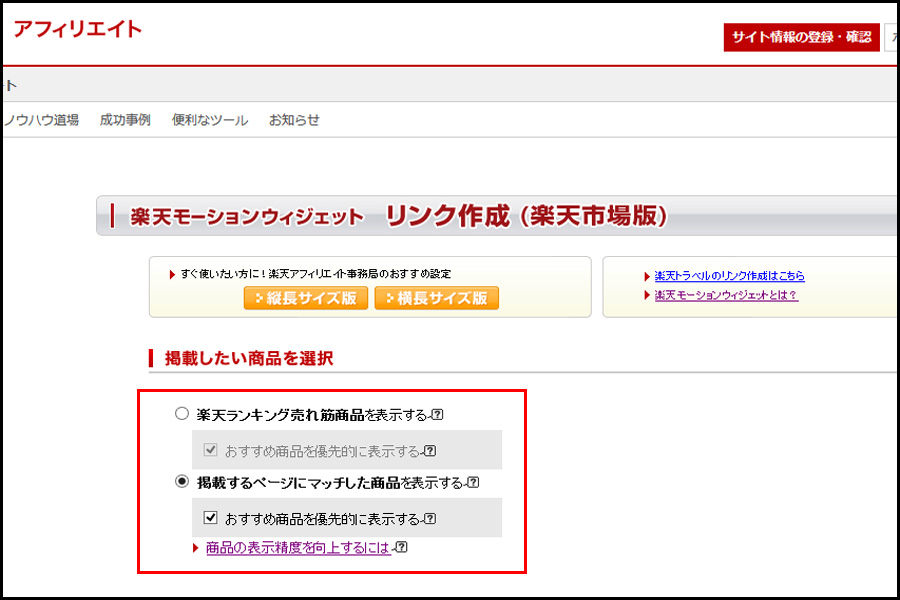Open 便利なツール menu item

(x=210, y=120)
